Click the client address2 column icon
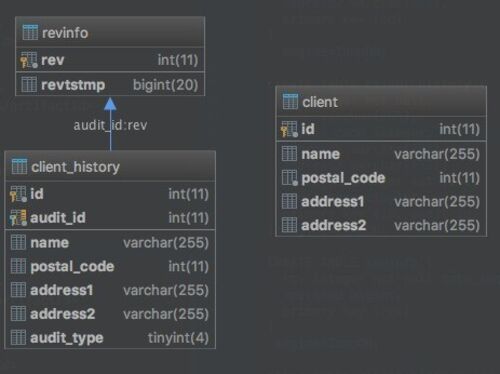The width and height of the screenshot is (500, 374). (x=289, y=225)
